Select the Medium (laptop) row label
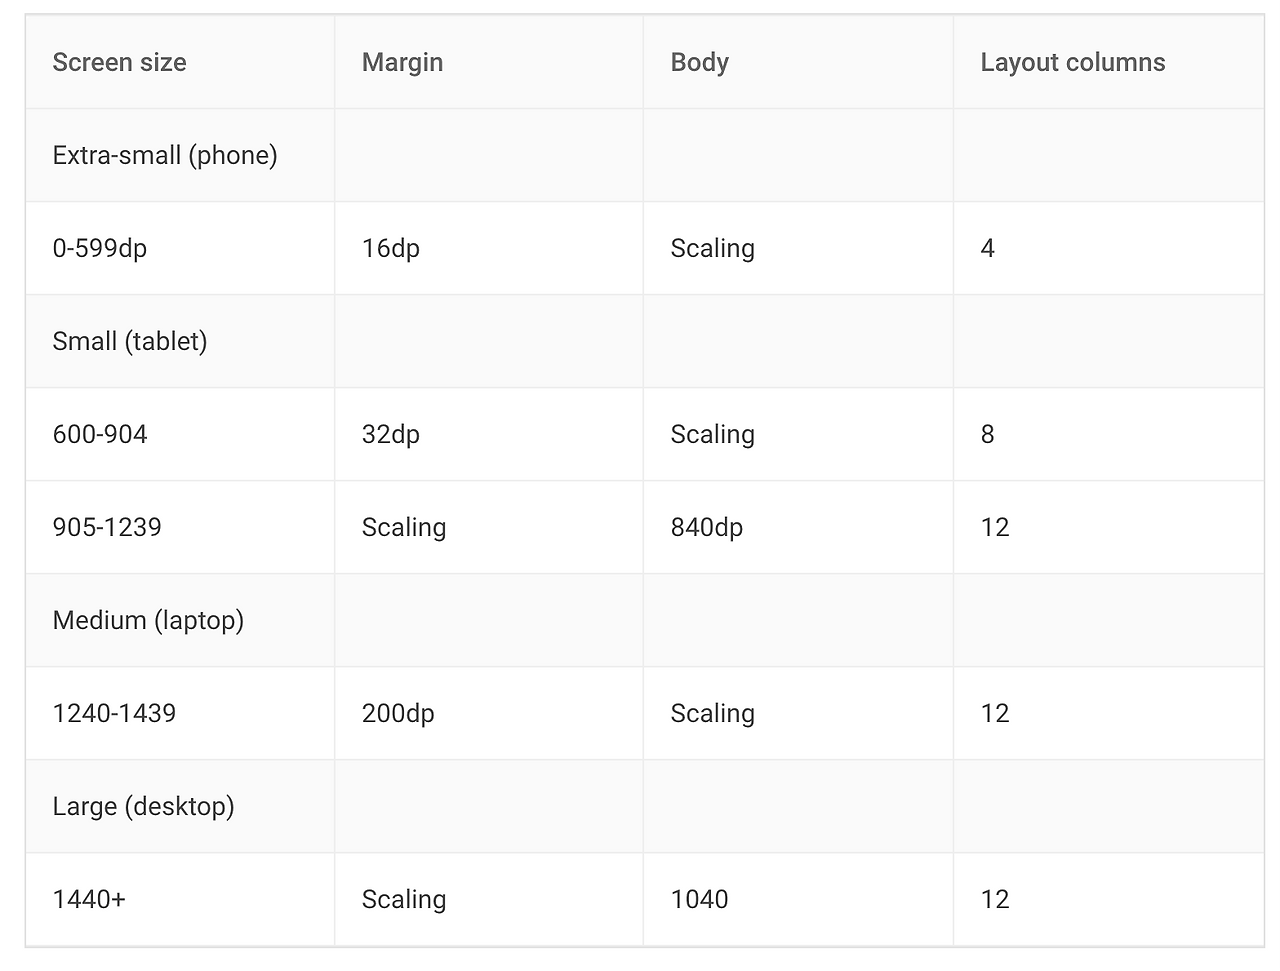The width and height of the screenshot is (1280, 971). (148, 620)
